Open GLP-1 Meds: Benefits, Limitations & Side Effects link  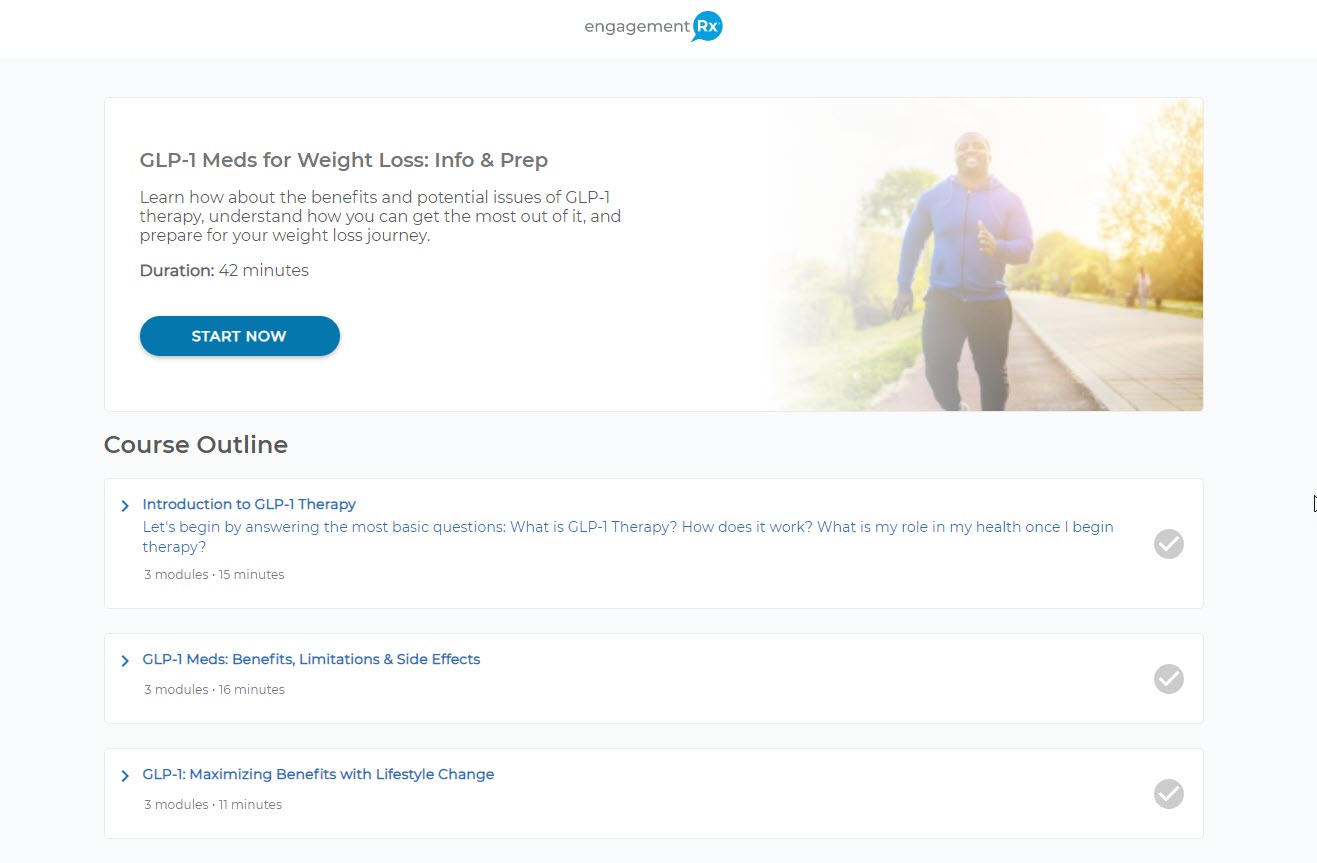[311, 659]
